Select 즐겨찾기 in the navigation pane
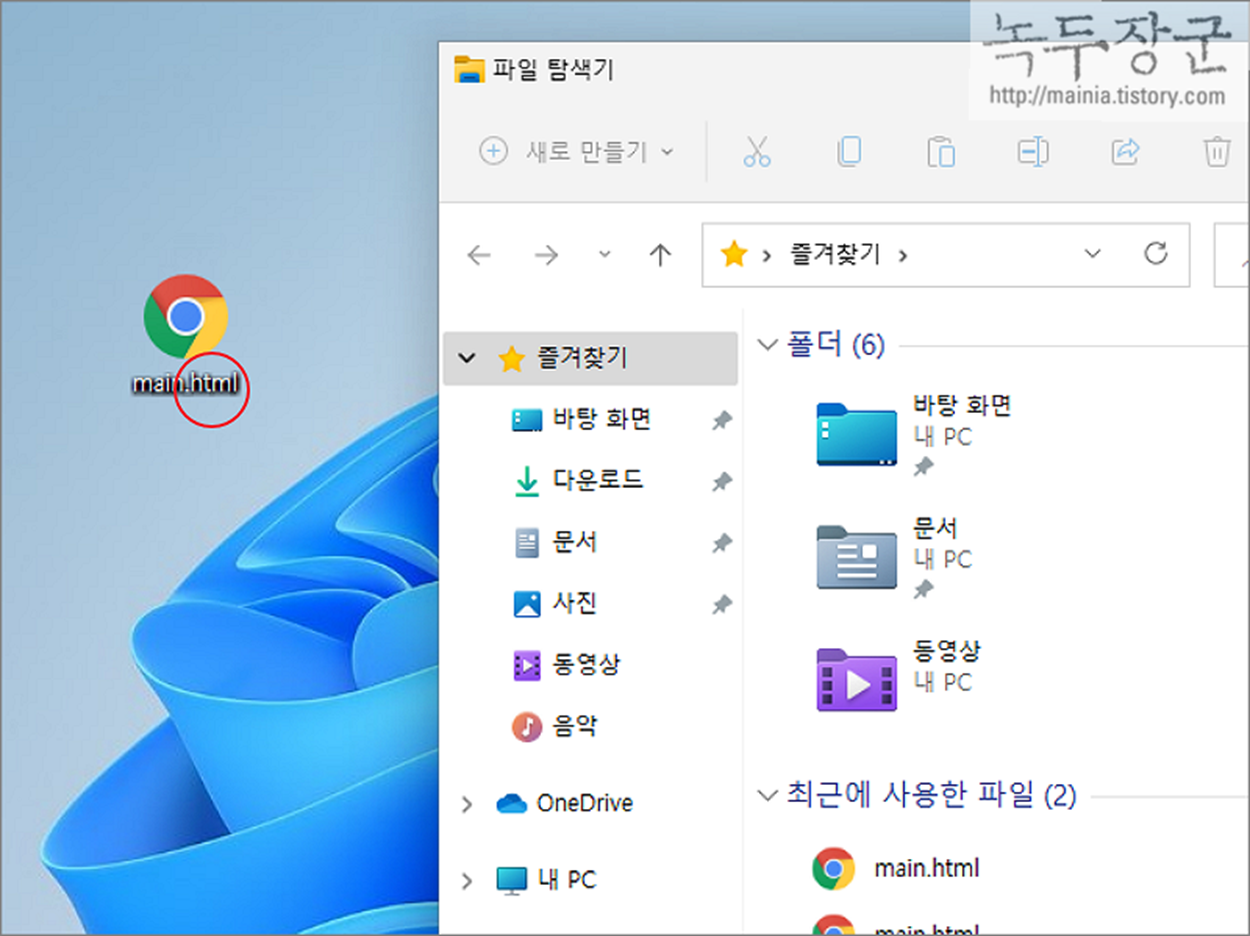The height and width of the screenshot is (936, 1250). tap(590, 358)
